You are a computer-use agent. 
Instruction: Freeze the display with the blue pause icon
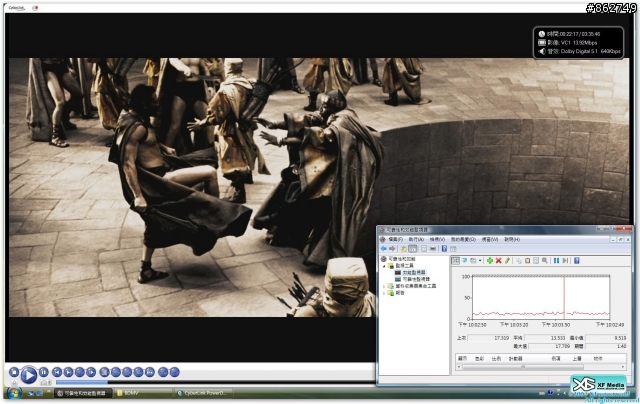pos(556,260)
